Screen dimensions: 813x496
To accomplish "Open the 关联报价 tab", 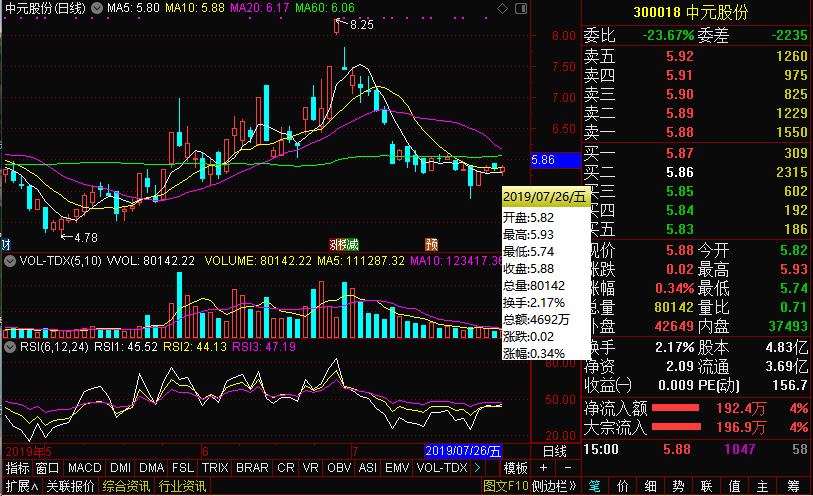I will [x=71, y=486].
